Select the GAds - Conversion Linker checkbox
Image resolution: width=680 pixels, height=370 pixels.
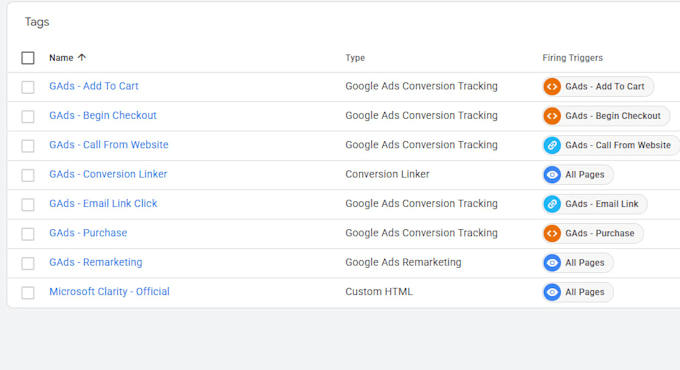pyautogui.click(x=28, y=175)
